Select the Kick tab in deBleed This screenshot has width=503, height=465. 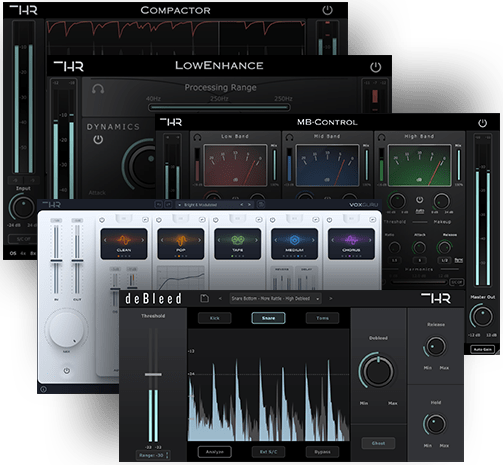215,318
